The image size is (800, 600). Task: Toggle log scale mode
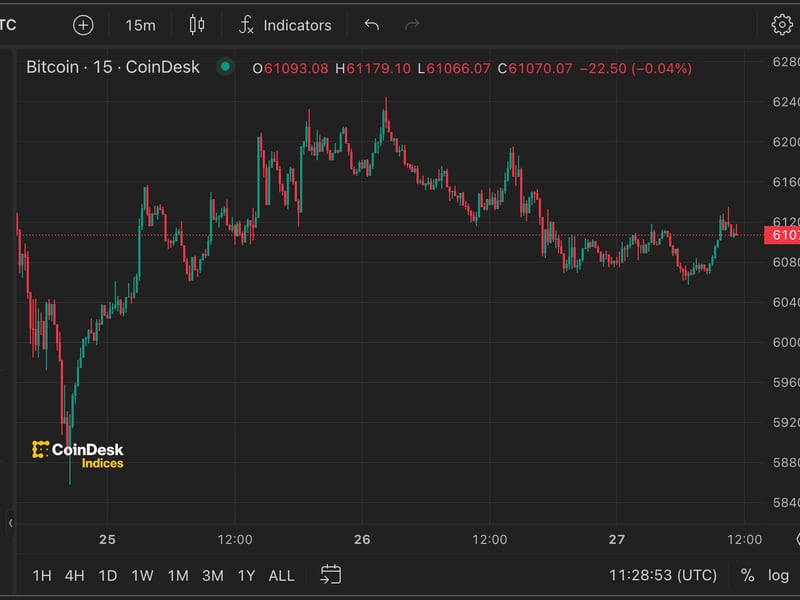pyautogui.click(x=778, y=575)
